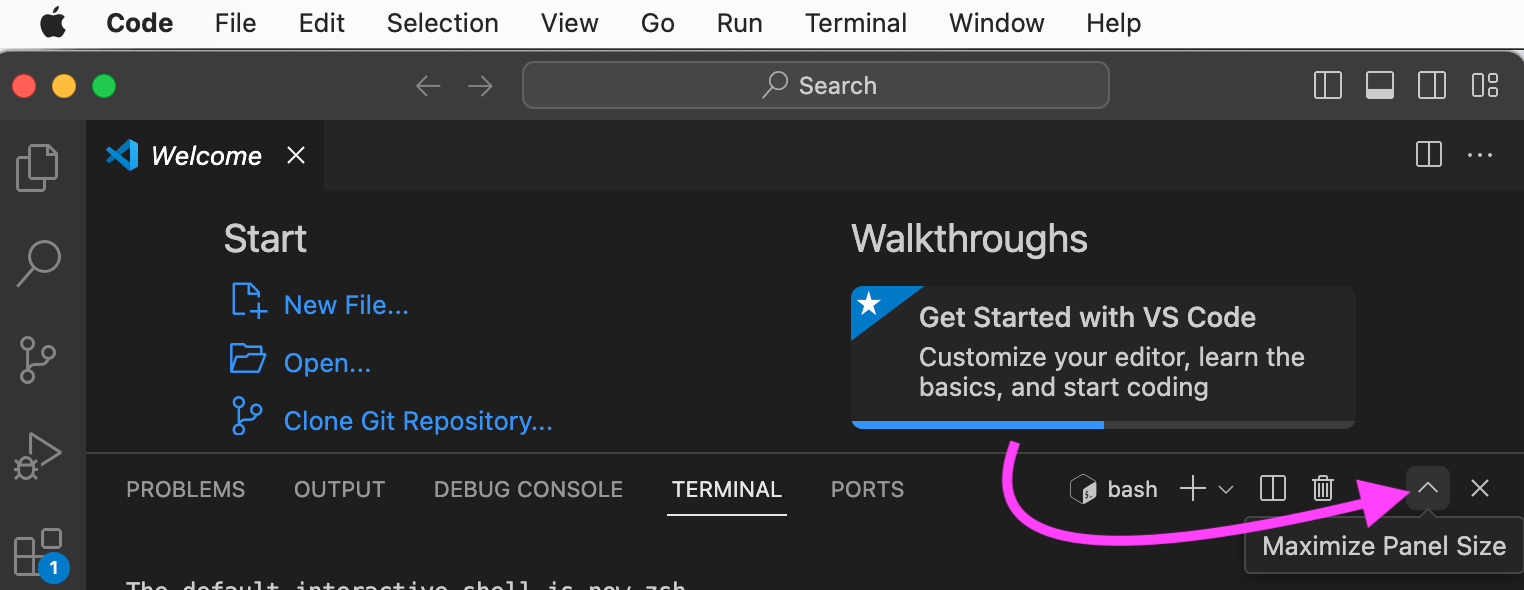Toggle the bottom panel visibility
This screenshot has width=1524, height=590.
click(1380, 86)
